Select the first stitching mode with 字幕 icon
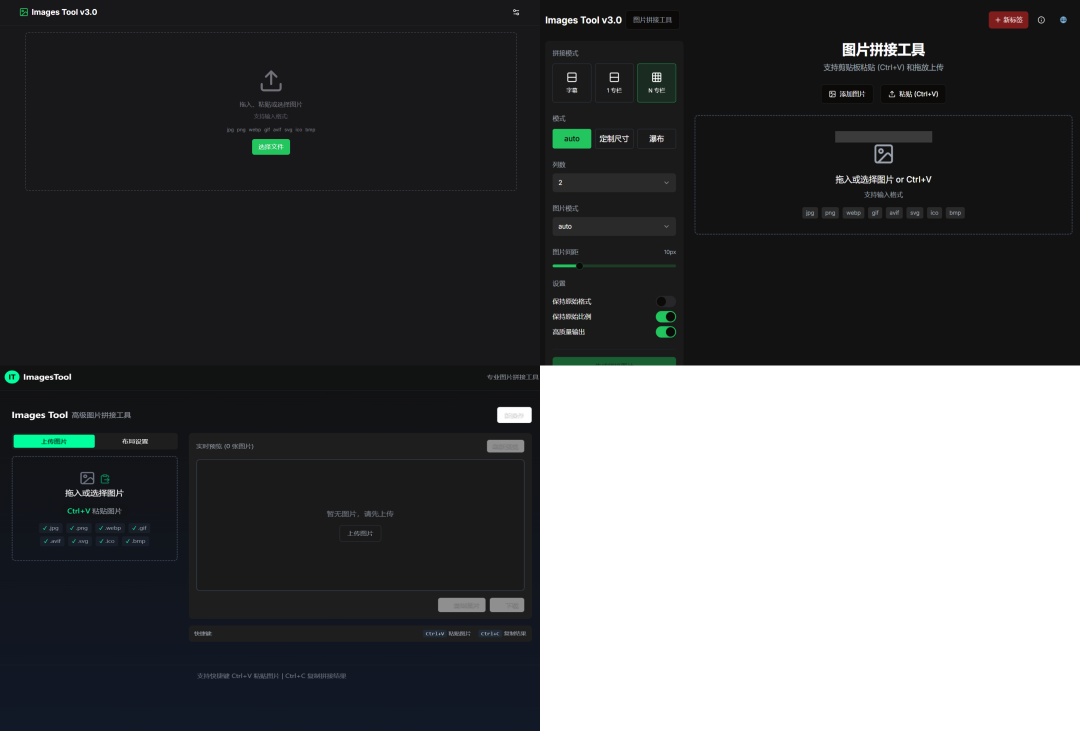This screenshot has height=731, width=1080. (x=572, y=83)
